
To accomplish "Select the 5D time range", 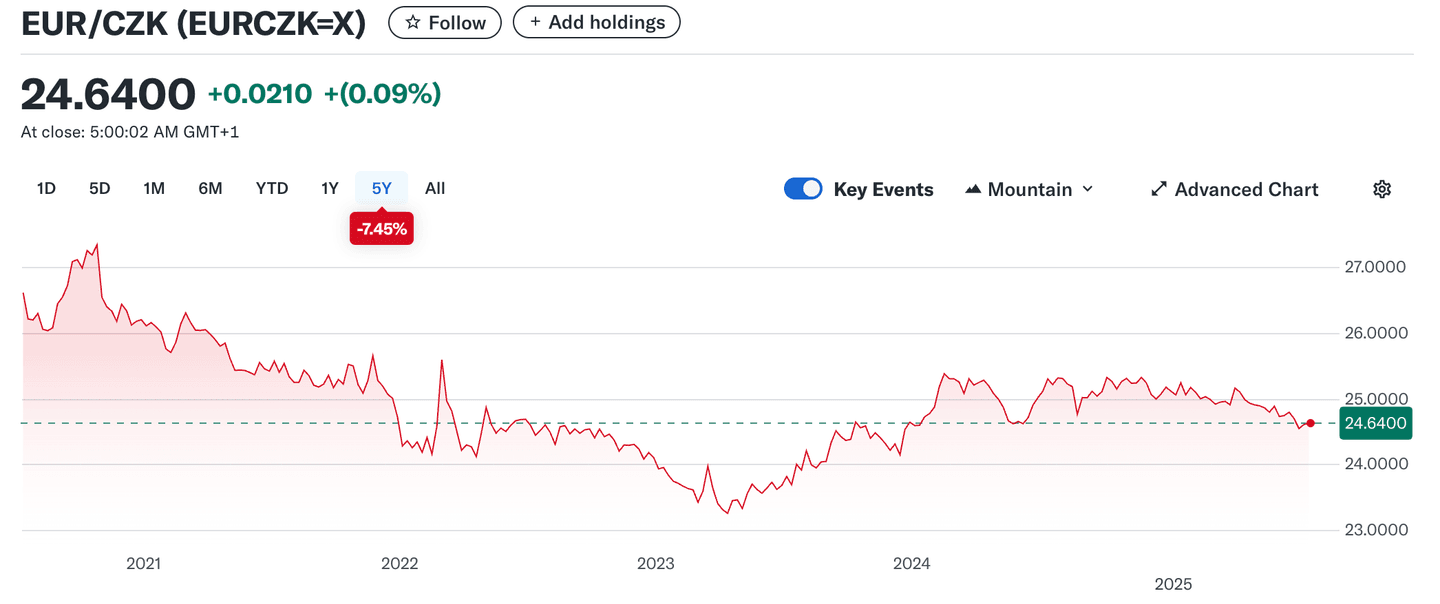I will [x=99, y=188].
